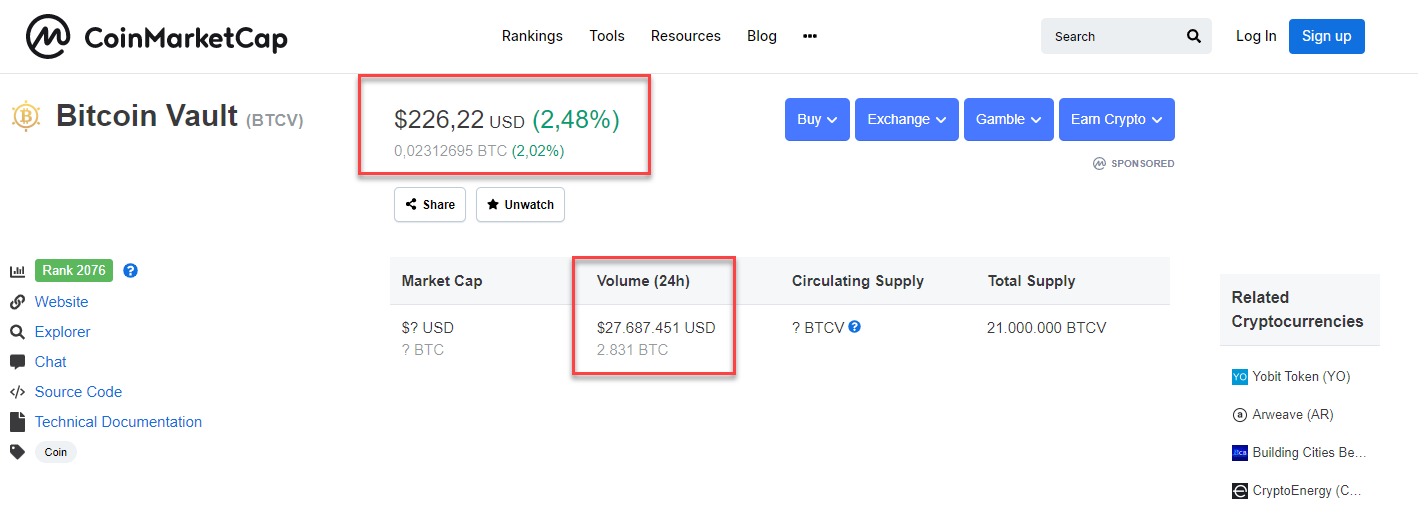
Task: Click Log In
Action: (x=1256, y=36)
